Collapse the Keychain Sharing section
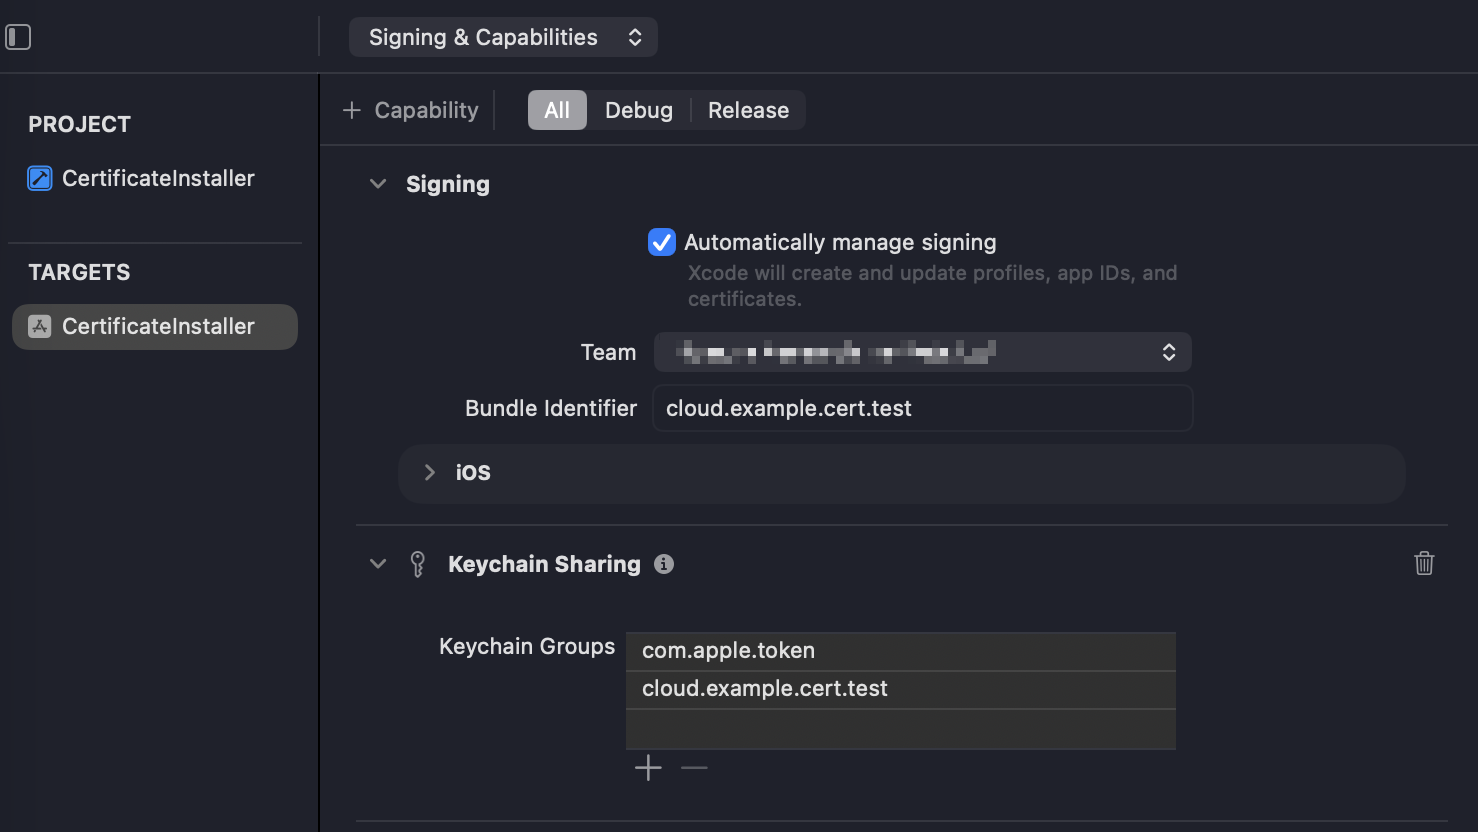 click(x=378, y=564)
